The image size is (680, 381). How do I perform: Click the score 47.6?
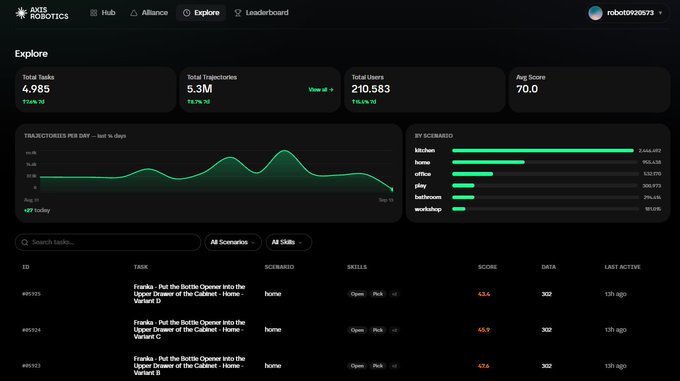pyautogui.click(x=484, y=366)
